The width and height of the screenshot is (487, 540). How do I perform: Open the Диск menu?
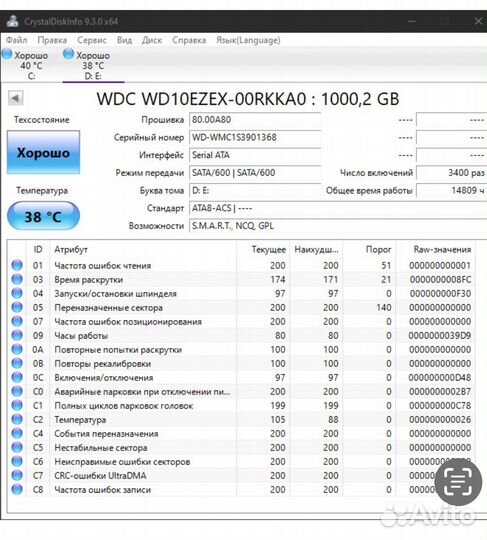tap(152, 40)
